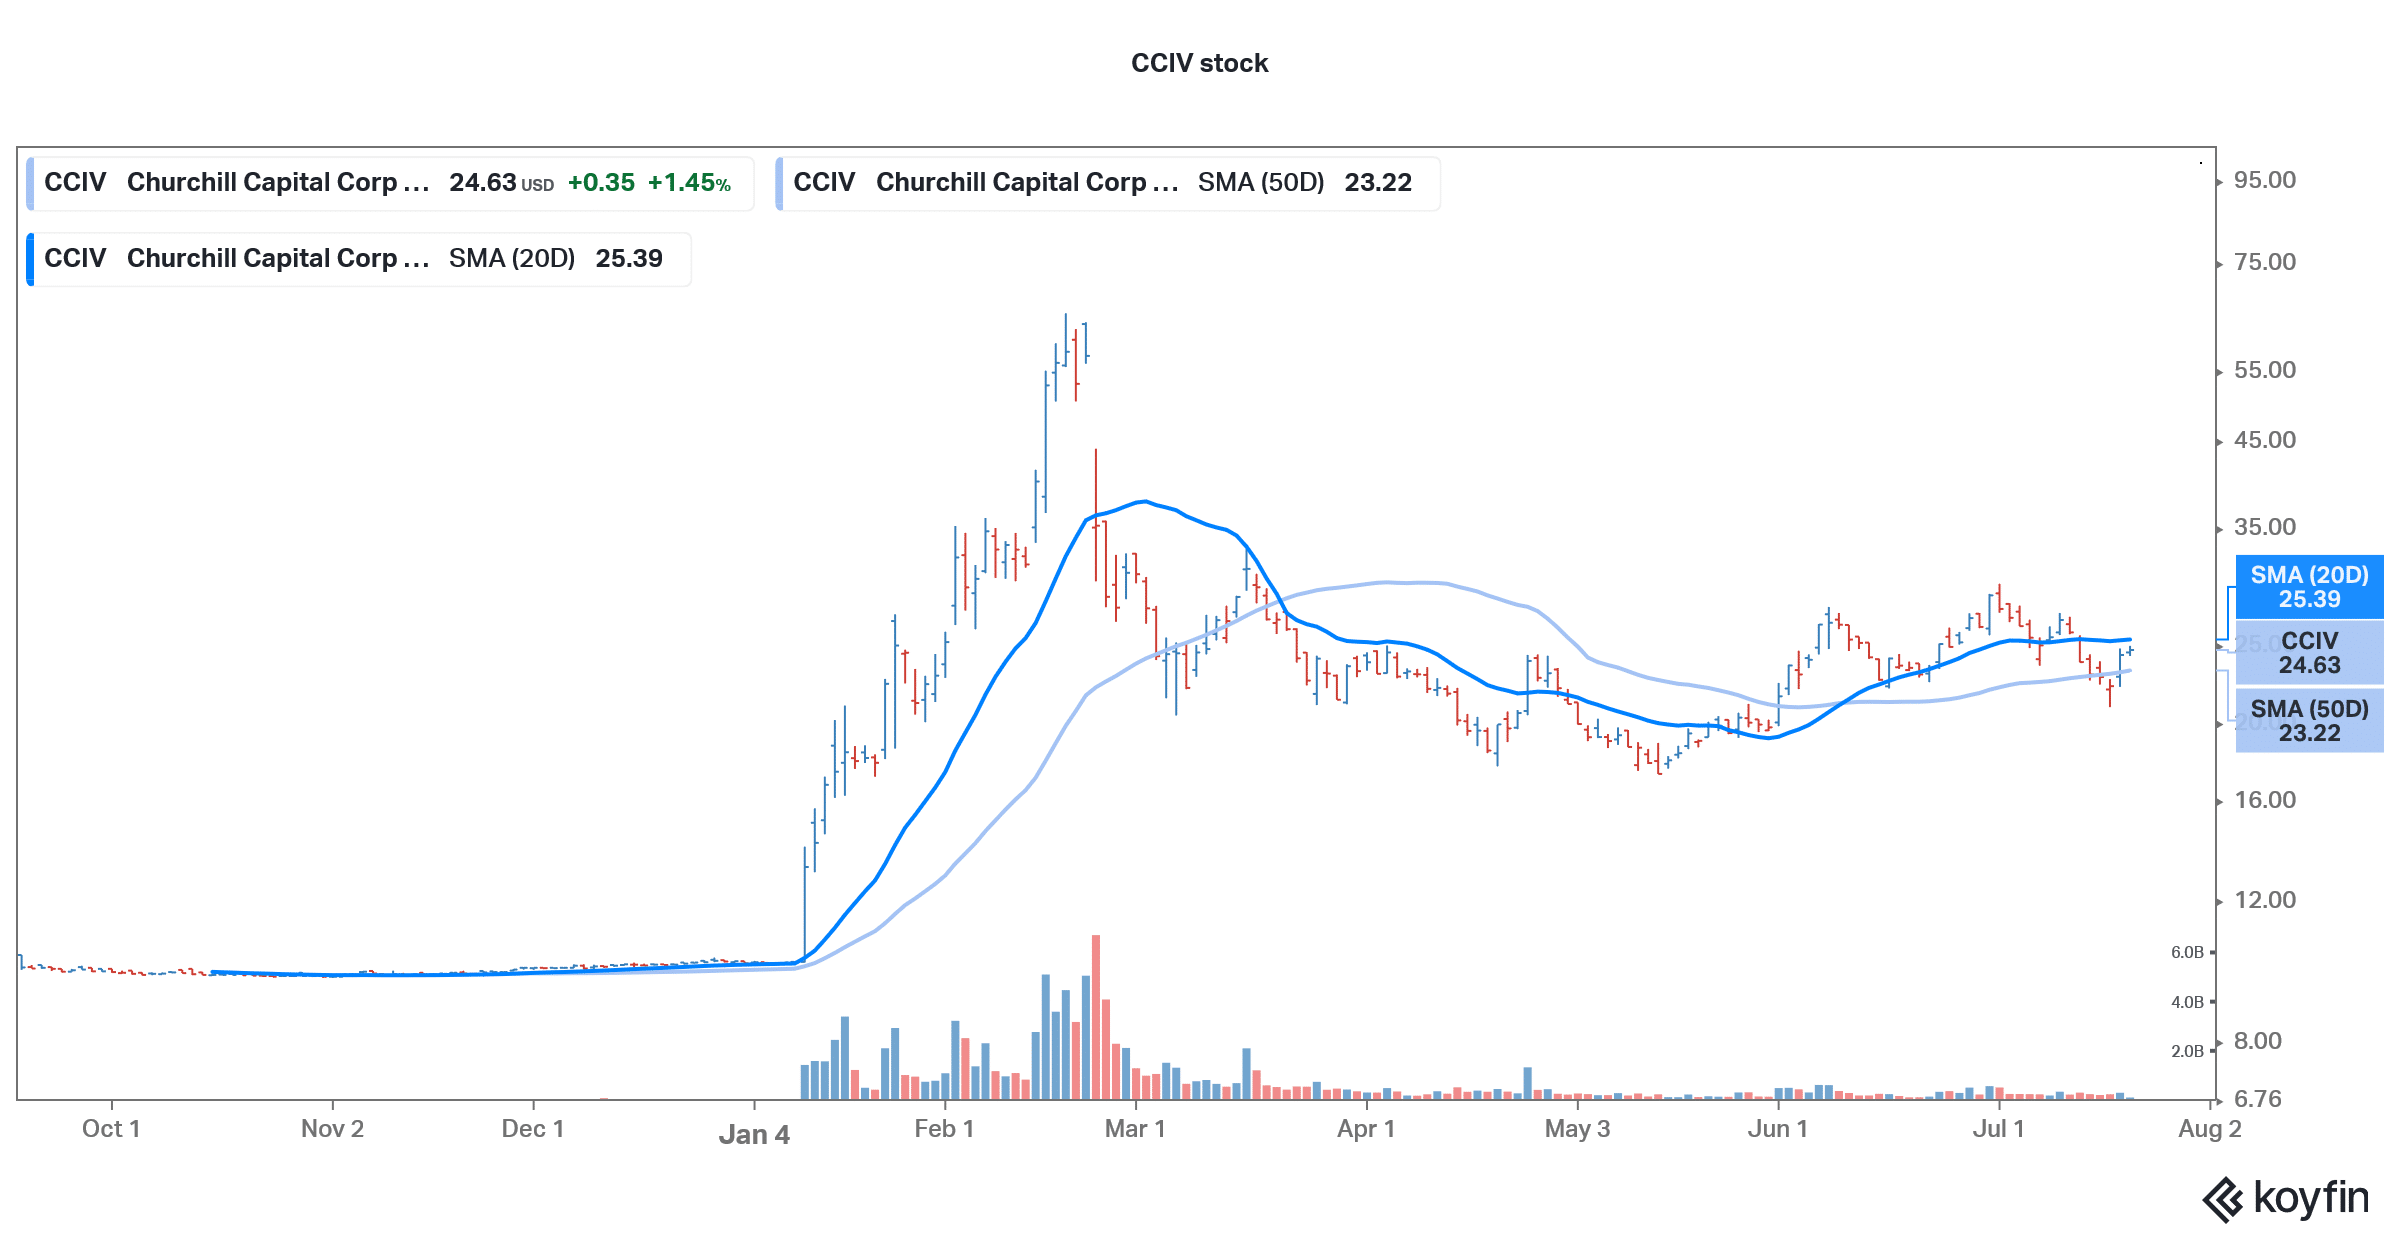This screenshot has width=2400, height=1240.
Task: Click the CCIV price legend box showing 24.63 USD
Action: (391, 183)
